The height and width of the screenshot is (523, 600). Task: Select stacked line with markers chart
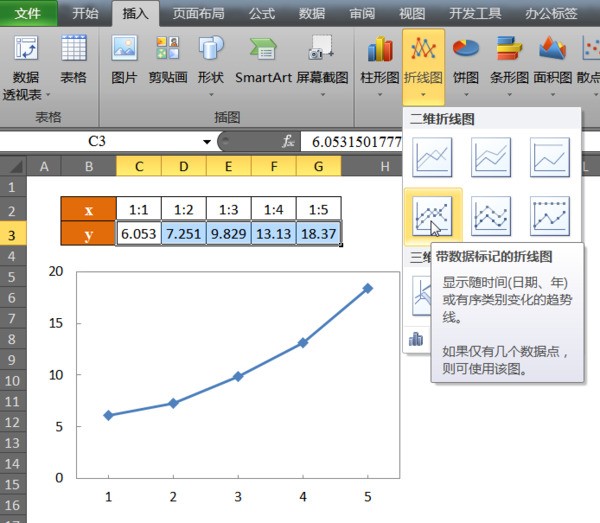(x=491, y=216)
